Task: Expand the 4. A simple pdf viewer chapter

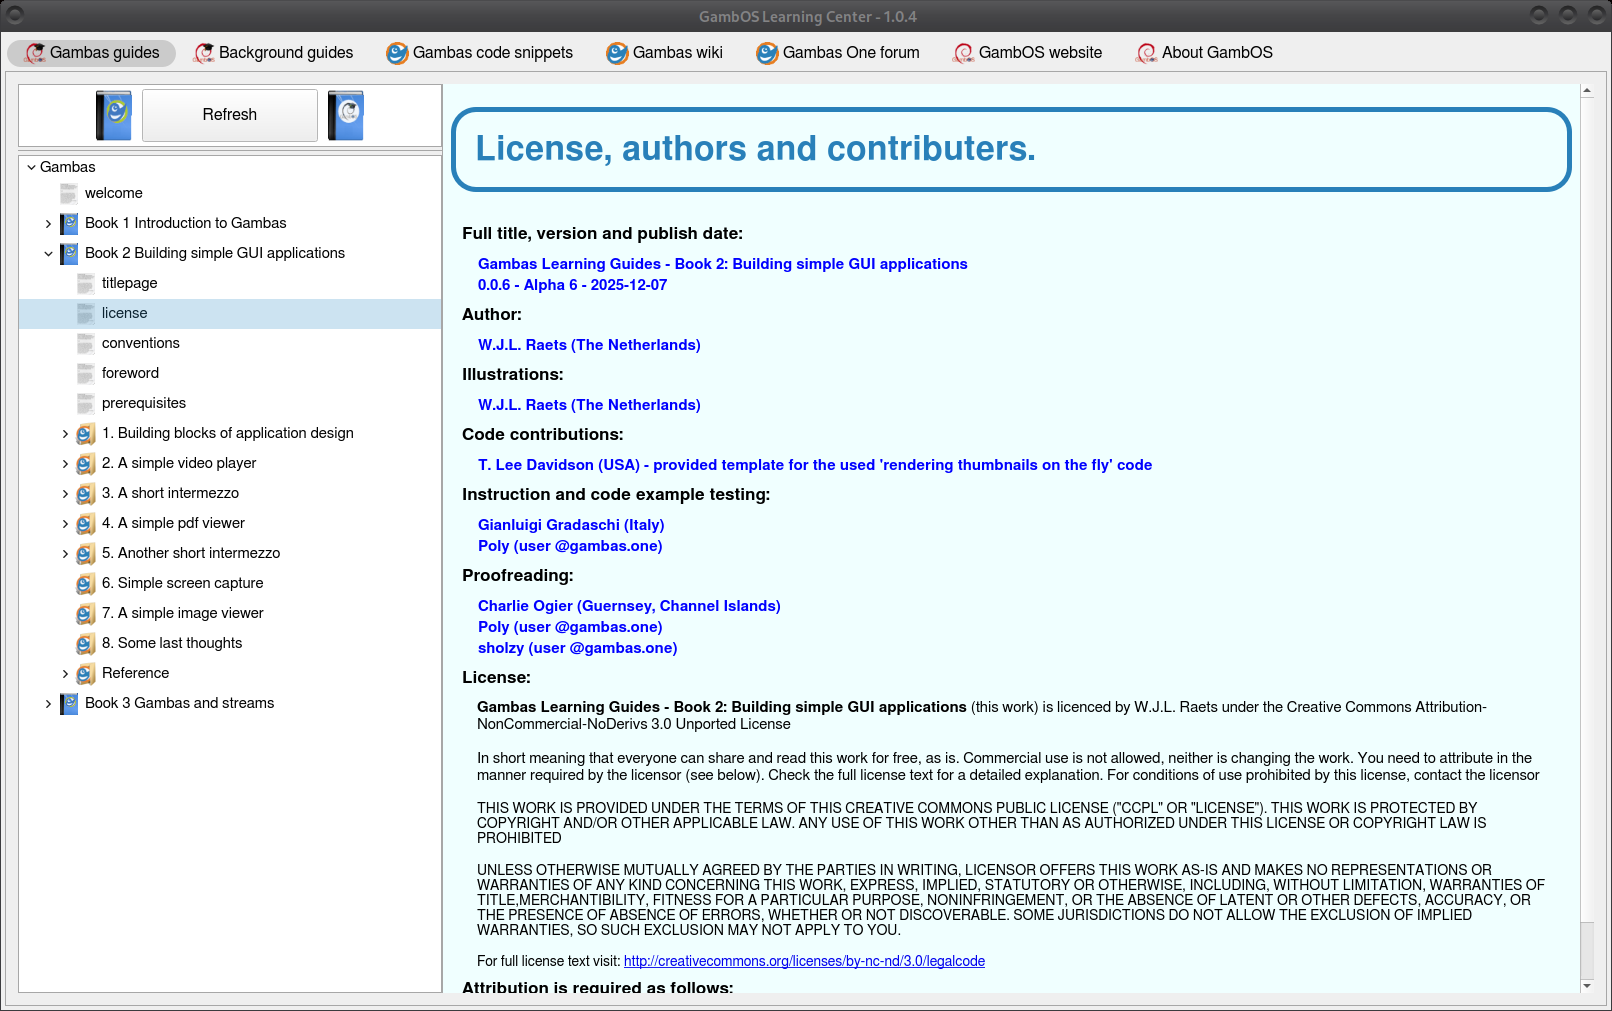Action: coord(65,523)
